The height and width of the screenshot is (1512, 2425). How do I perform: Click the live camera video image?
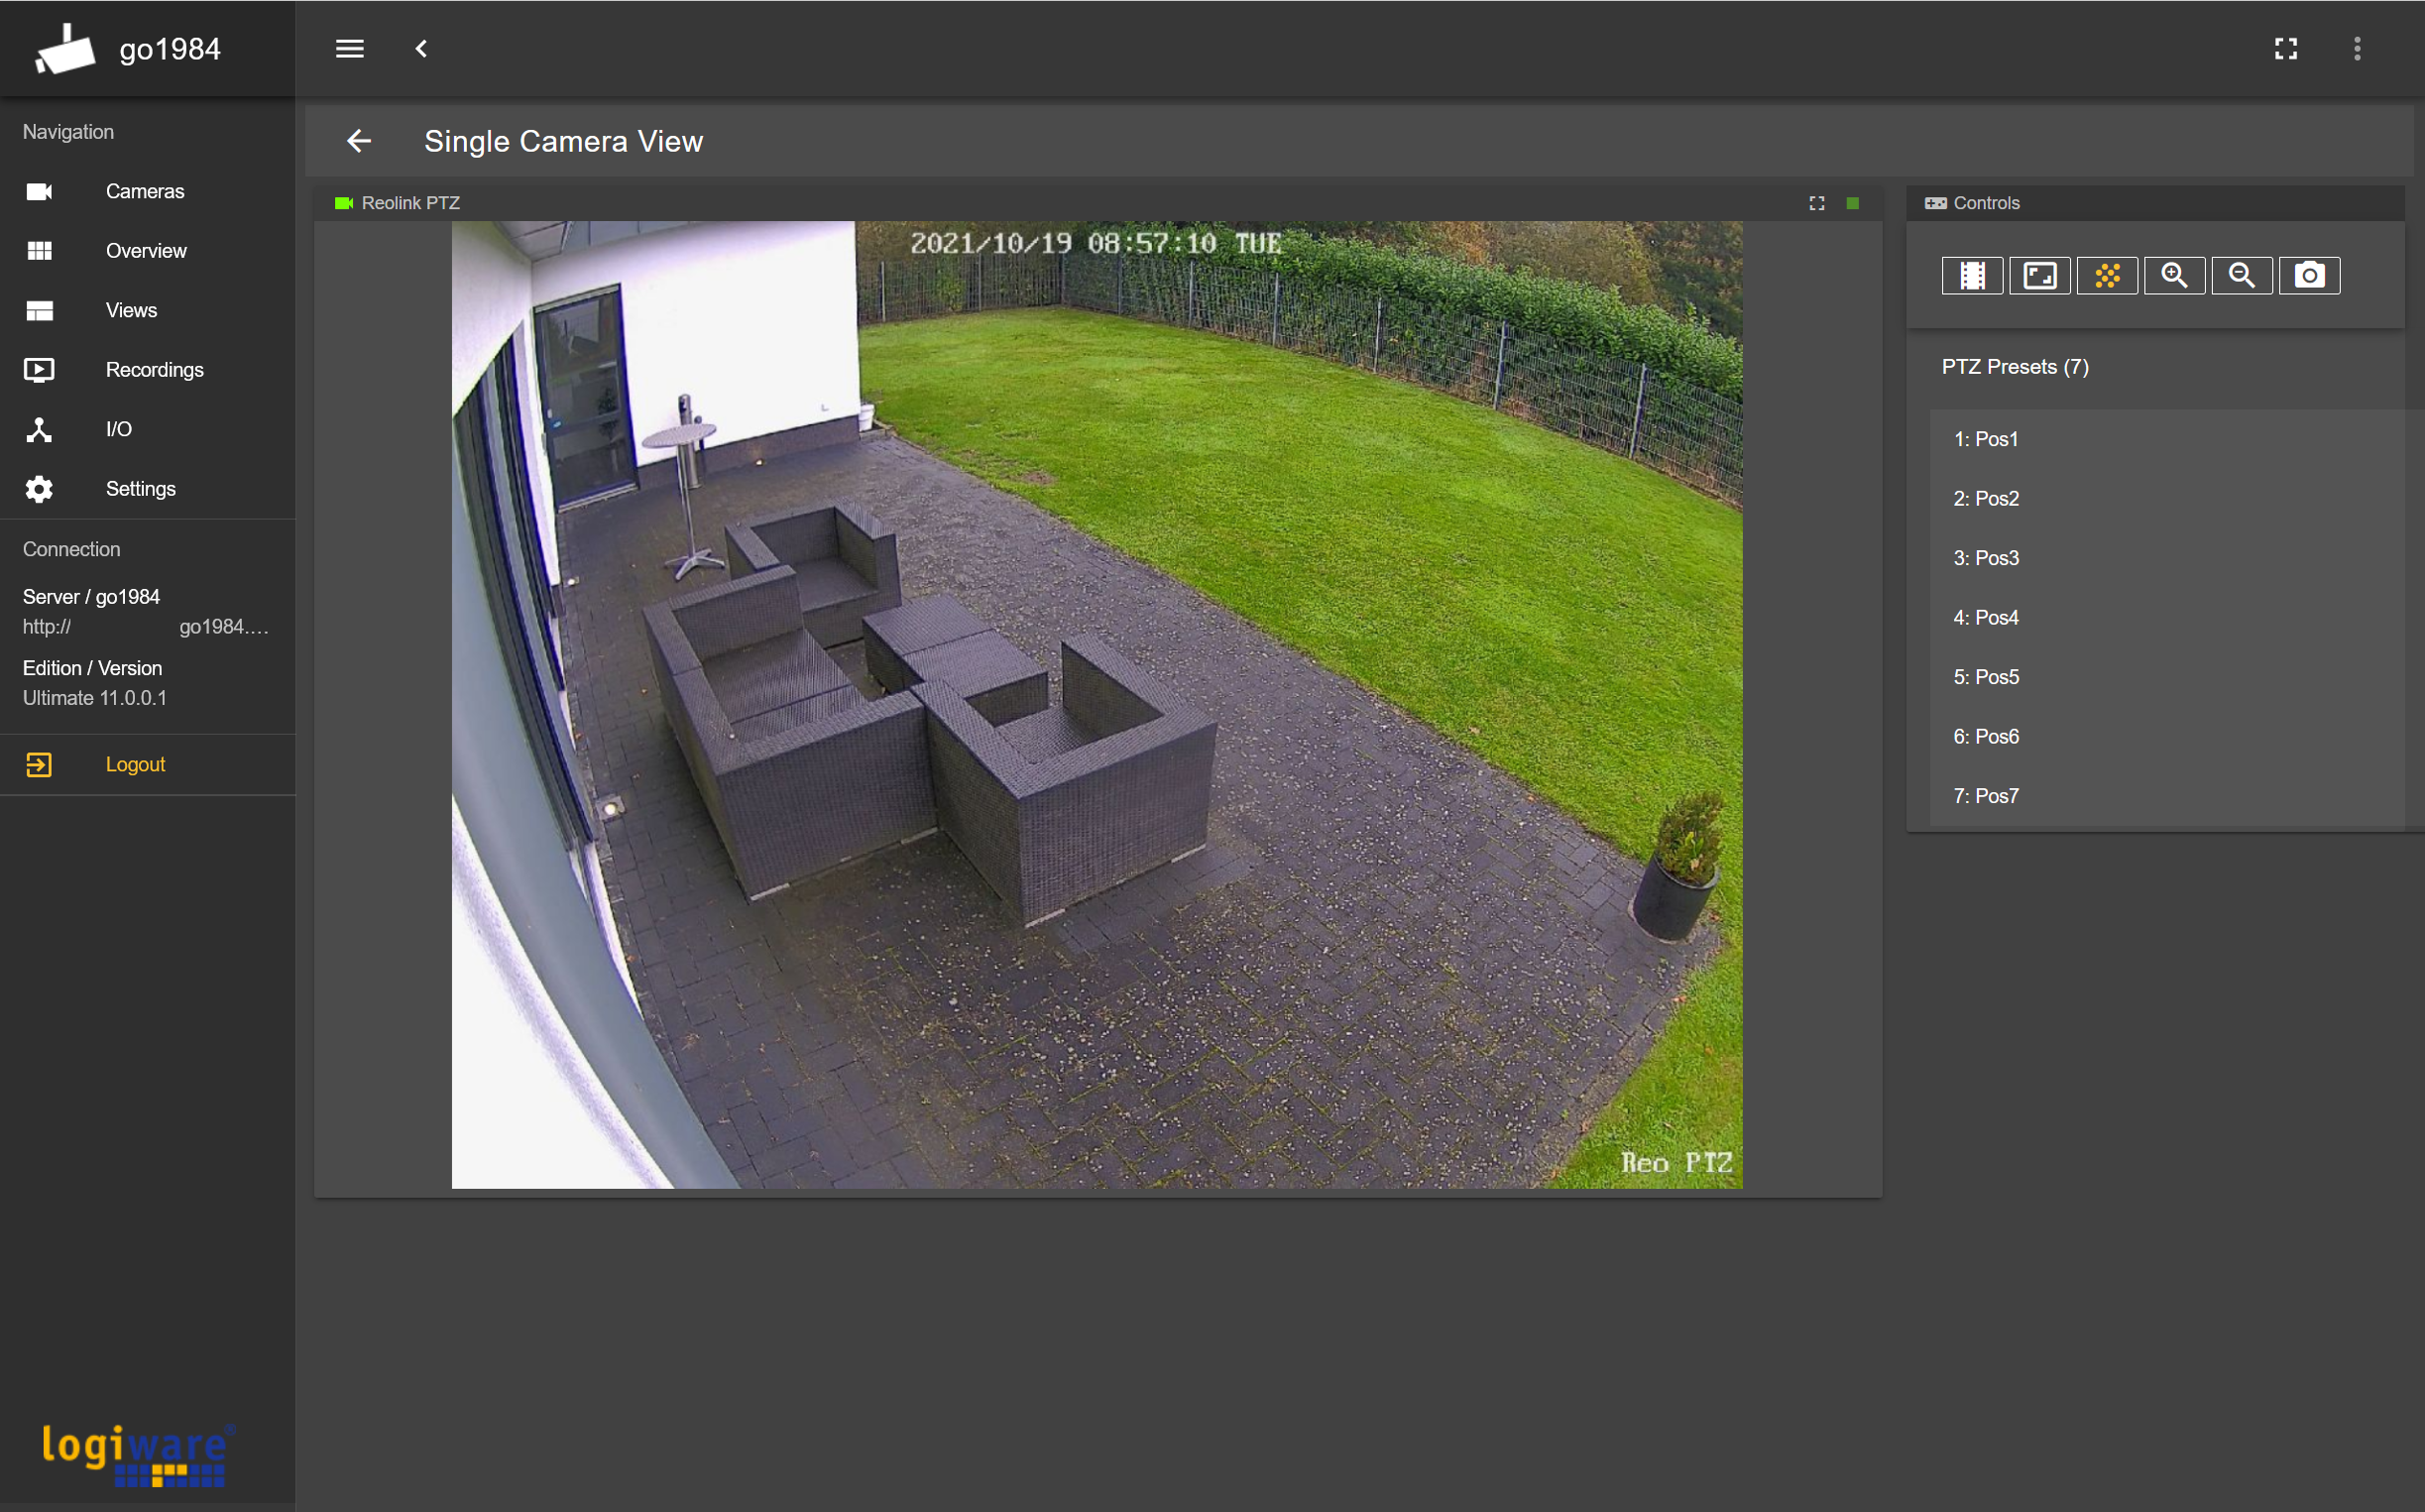1097,705
